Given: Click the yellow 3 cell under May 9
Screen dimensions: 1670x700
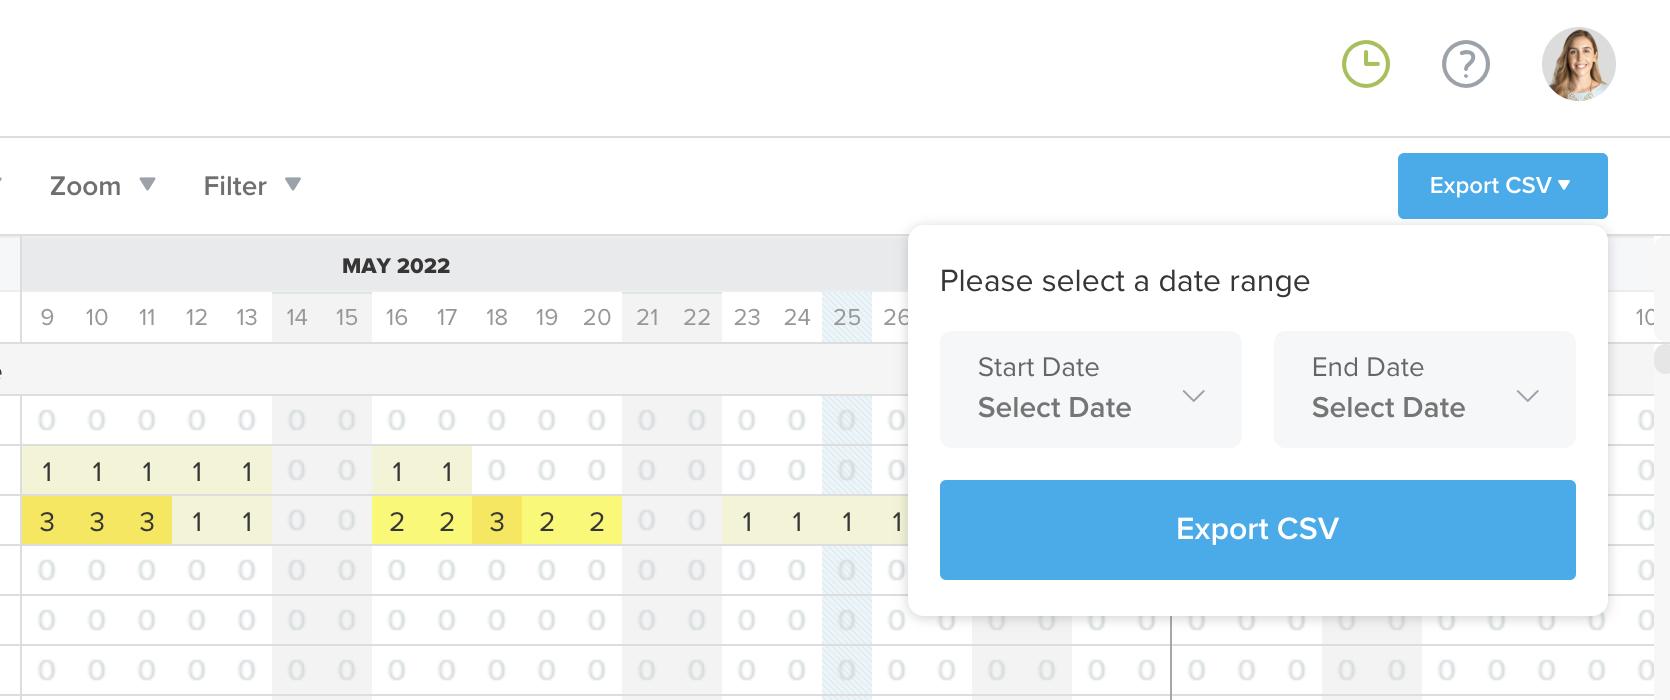Looking at the screenshot, I should [47, 521].
